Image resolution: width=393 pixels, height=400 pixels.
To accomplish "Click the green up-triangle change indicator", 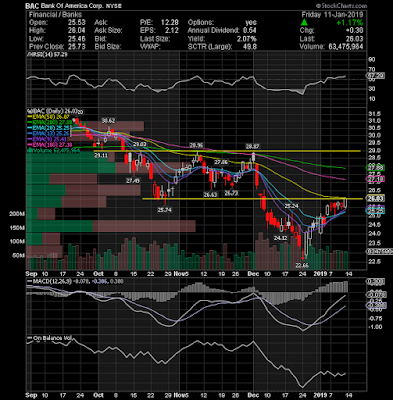I will (x=304, y=22).
